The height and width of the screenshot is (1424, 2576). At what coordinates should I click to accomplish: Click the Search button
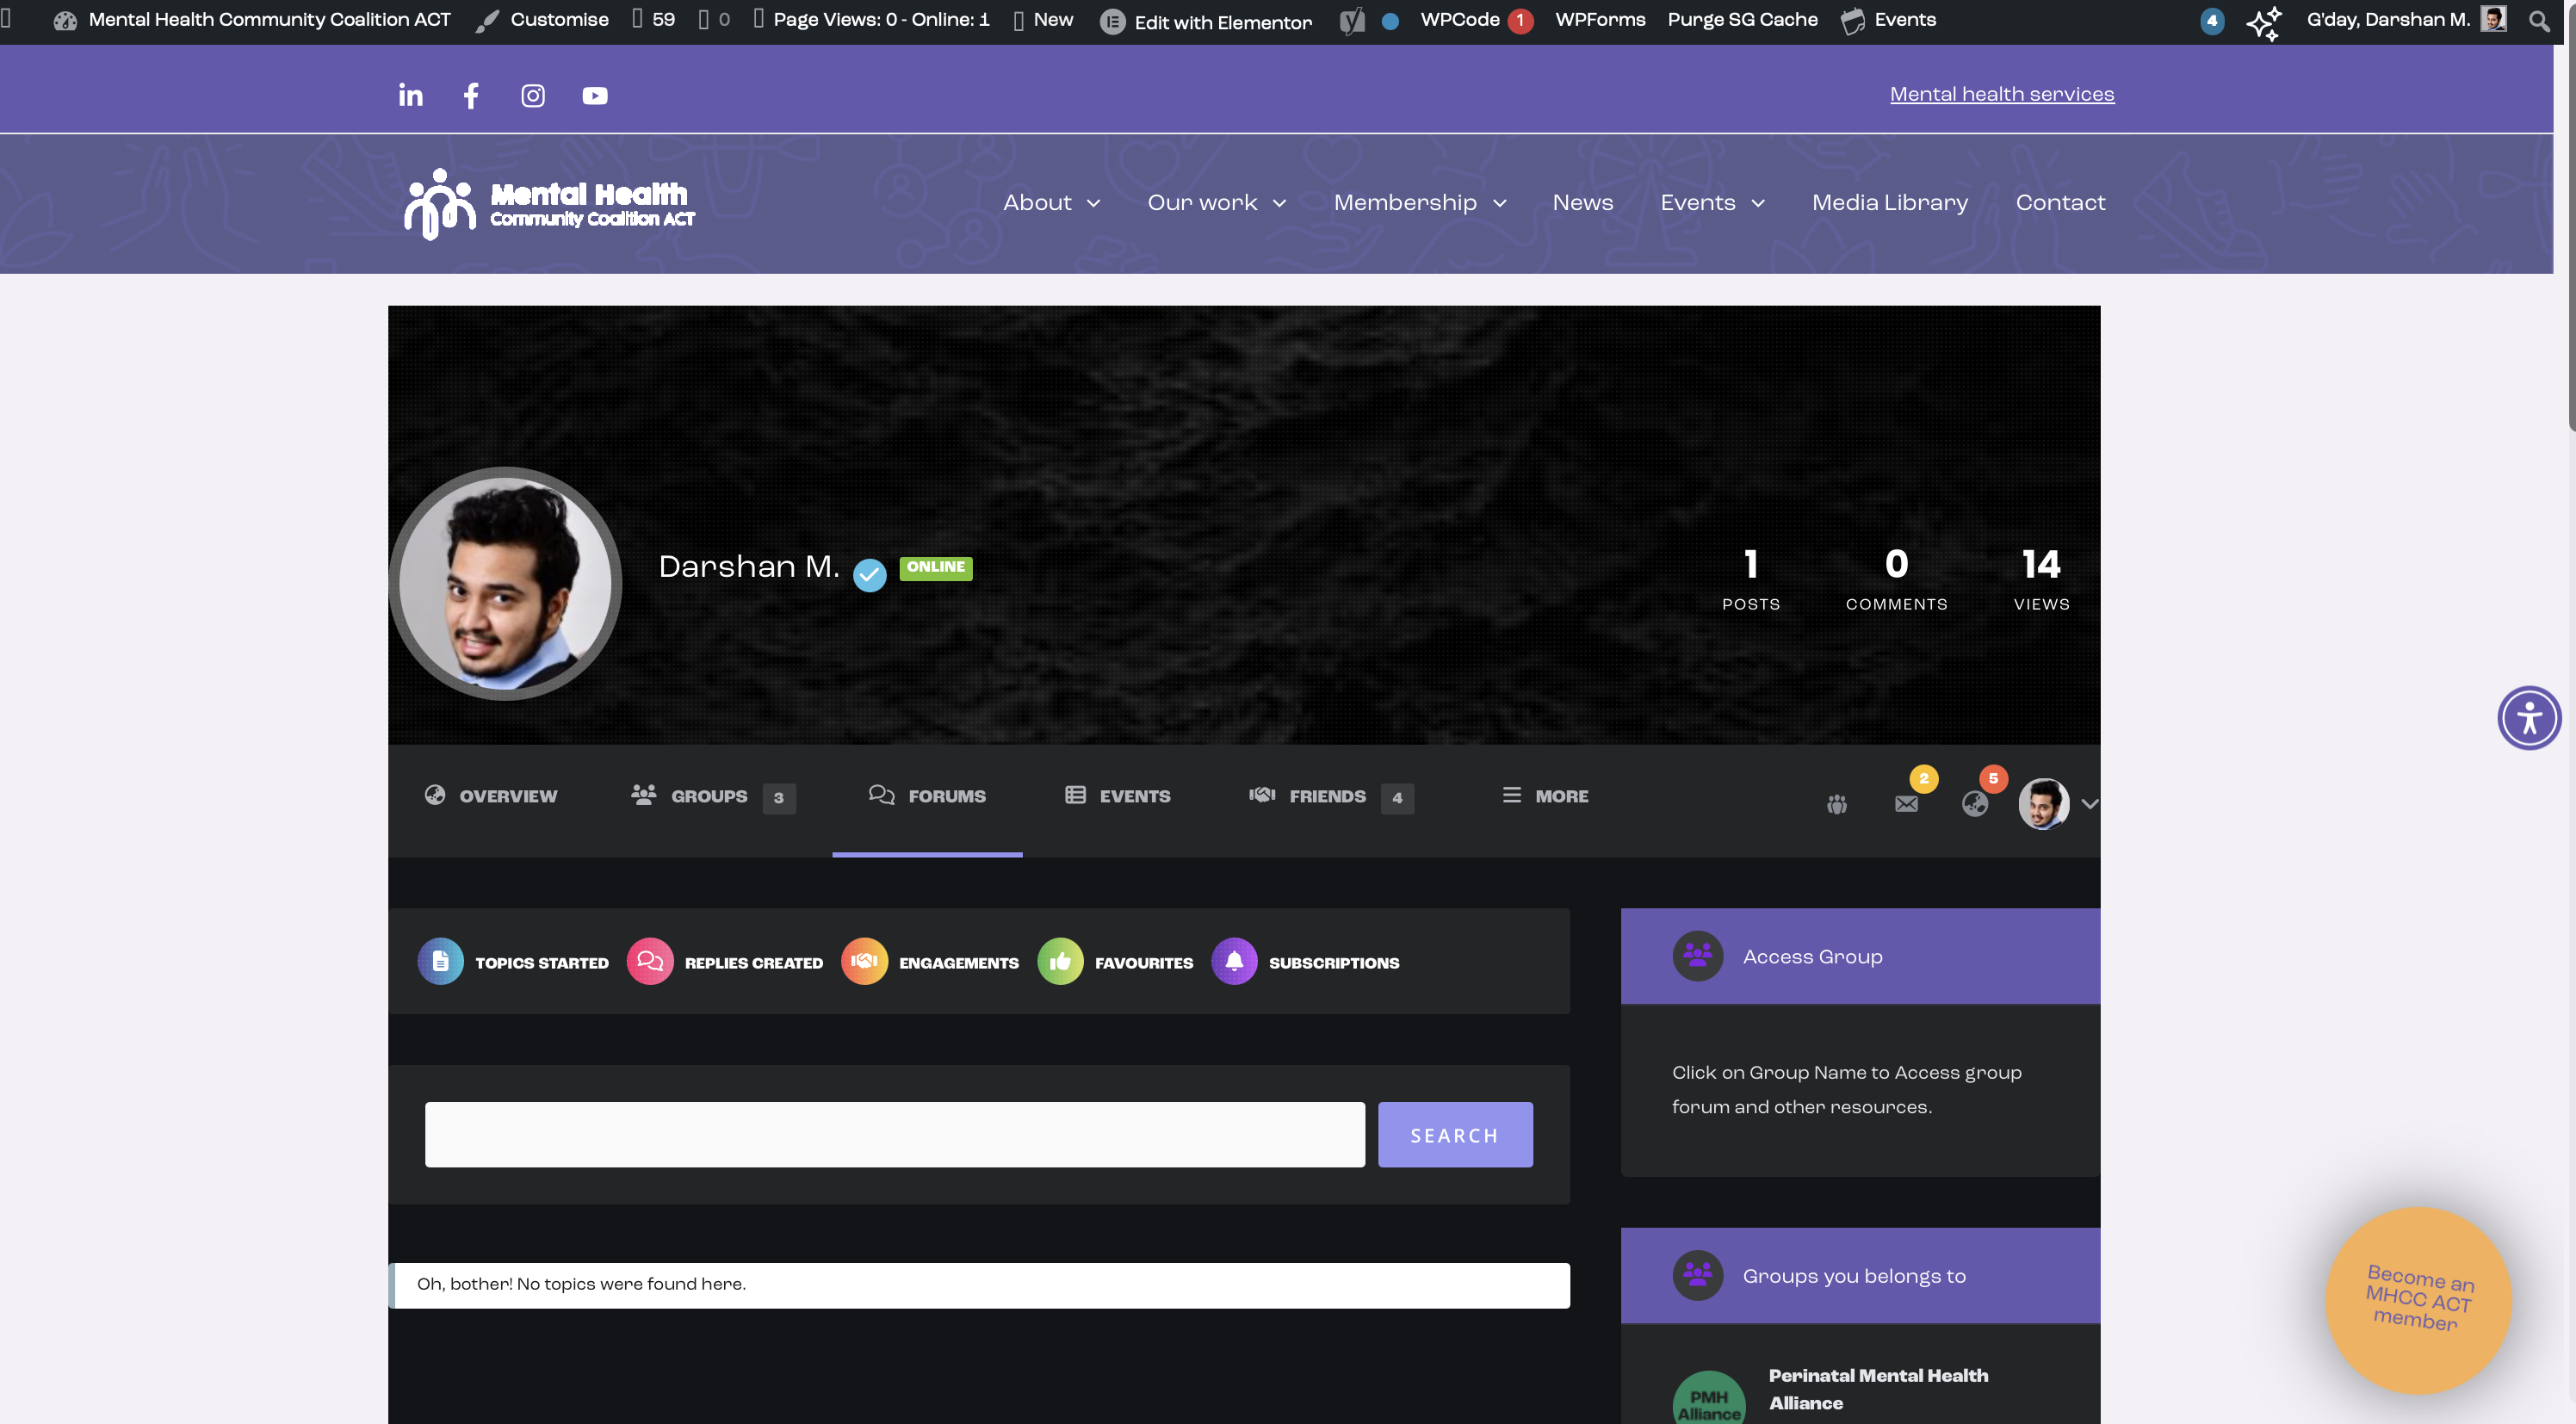pos(1455,1135)
